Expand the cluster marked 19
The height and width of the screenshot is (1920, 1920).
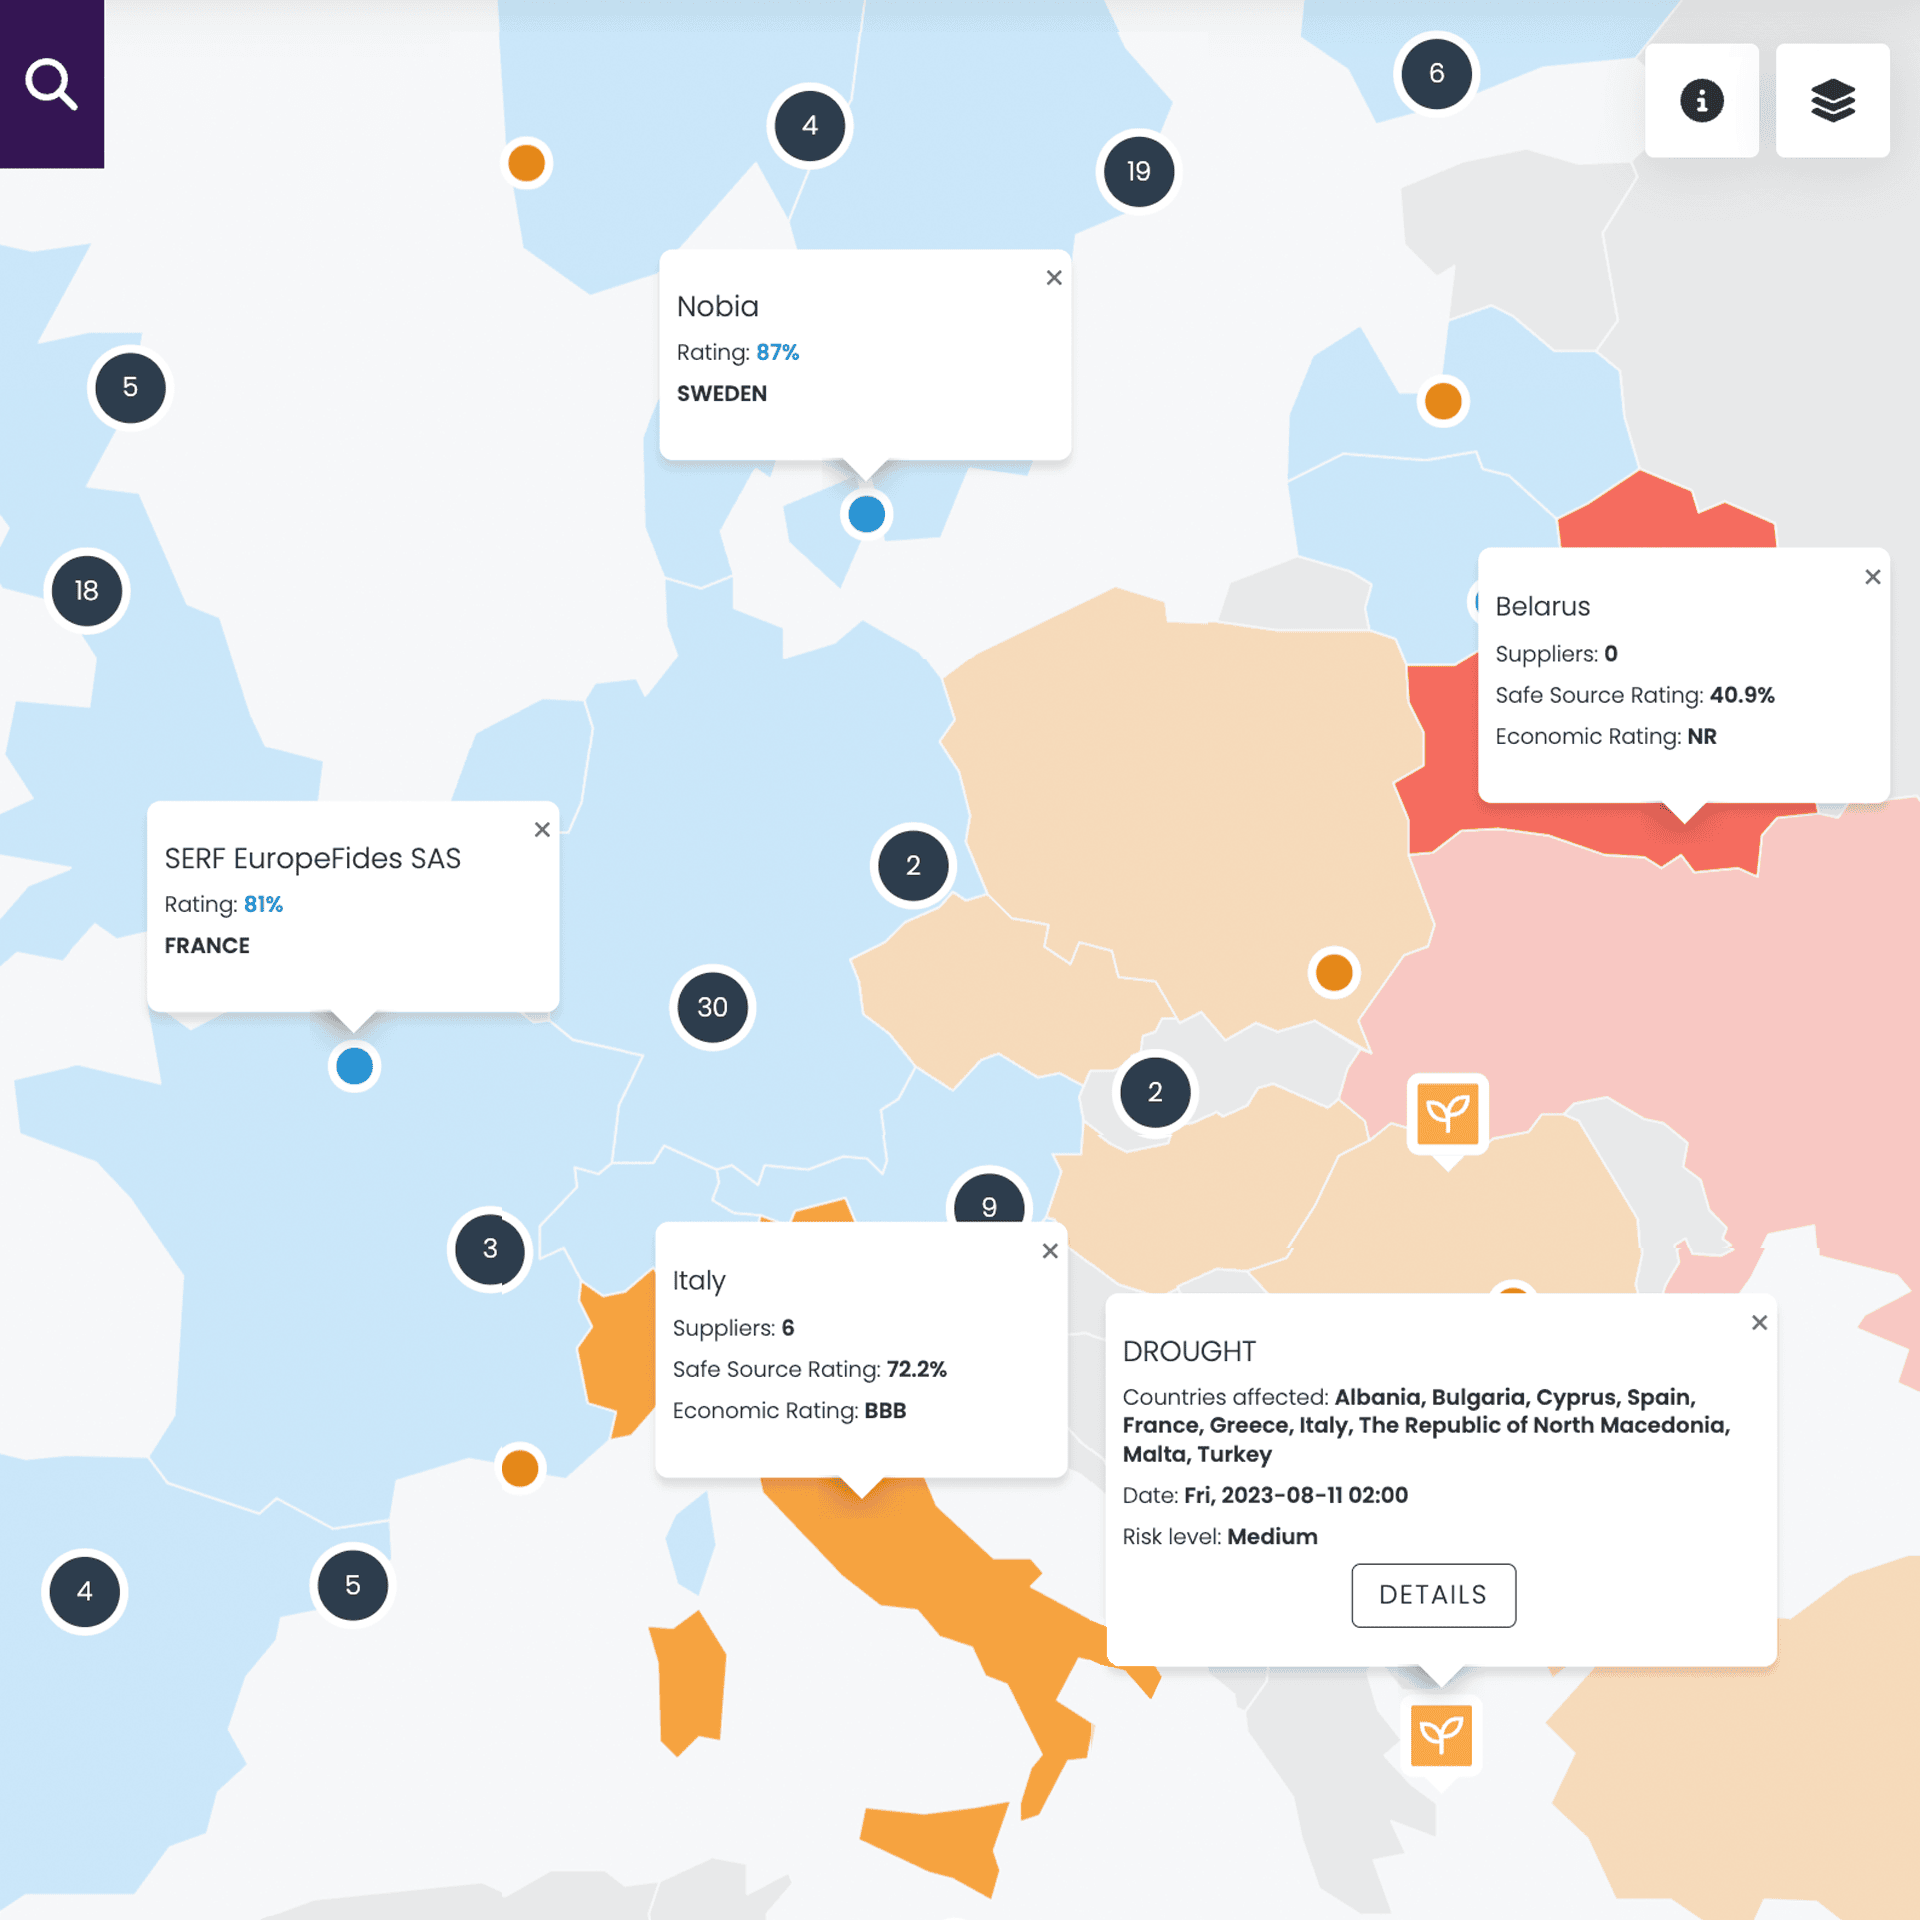point(1138,171)
